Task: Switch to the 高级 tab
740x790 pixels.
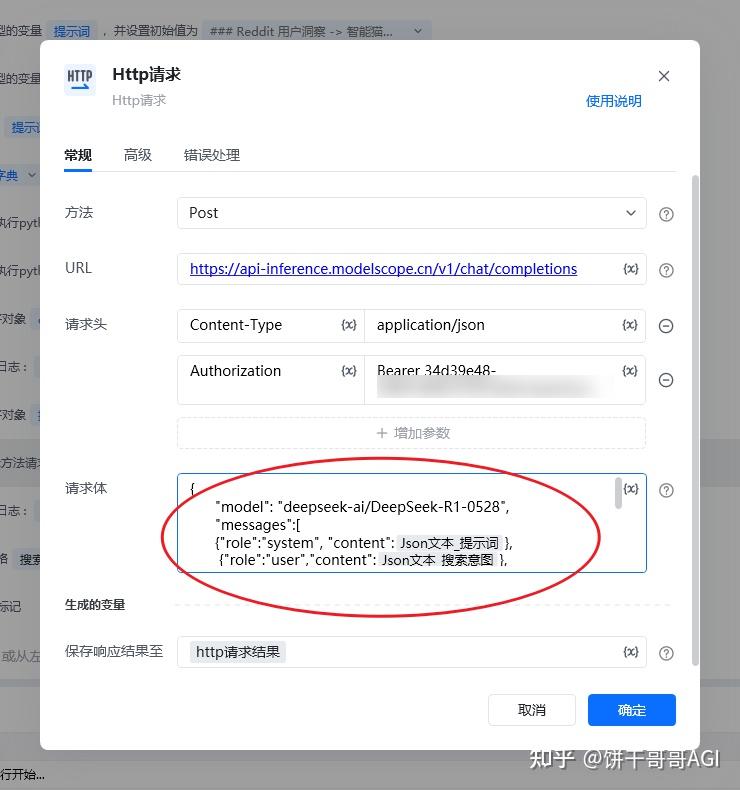Action: [138, 155]
